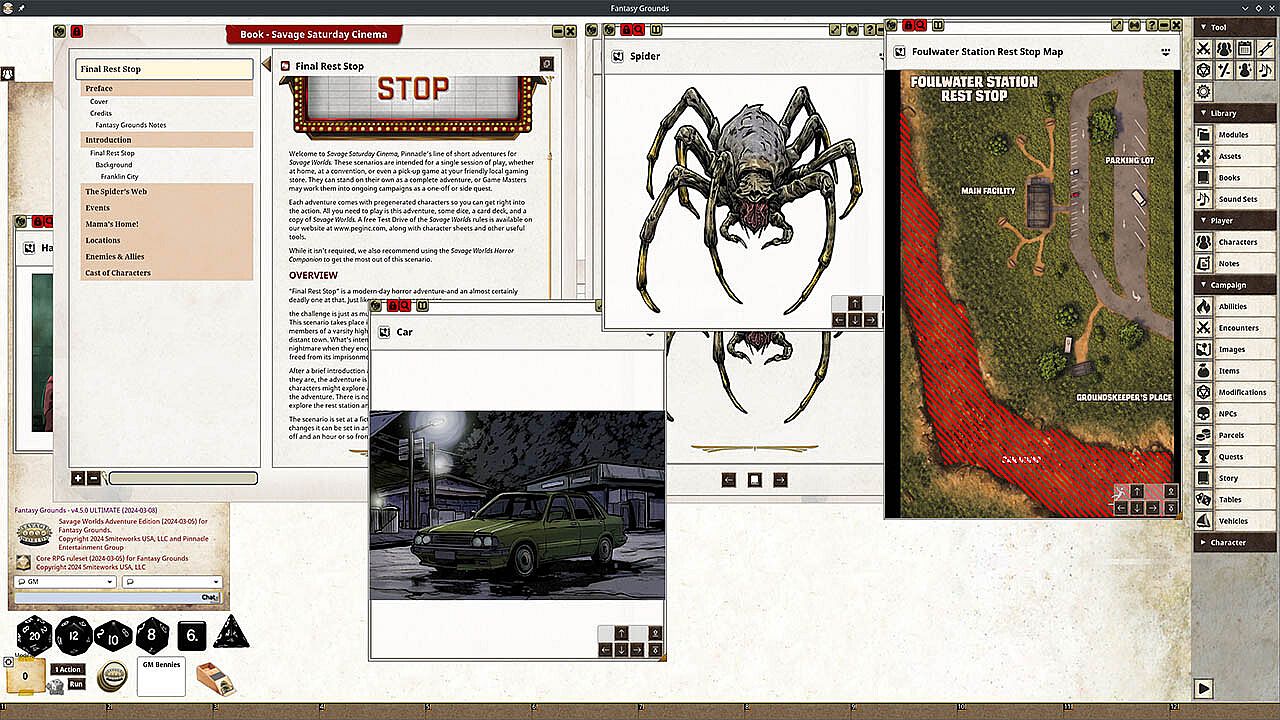Open the empty chat mode dropdown
Screen dimensions: 1280x720
tap(171, 582)
